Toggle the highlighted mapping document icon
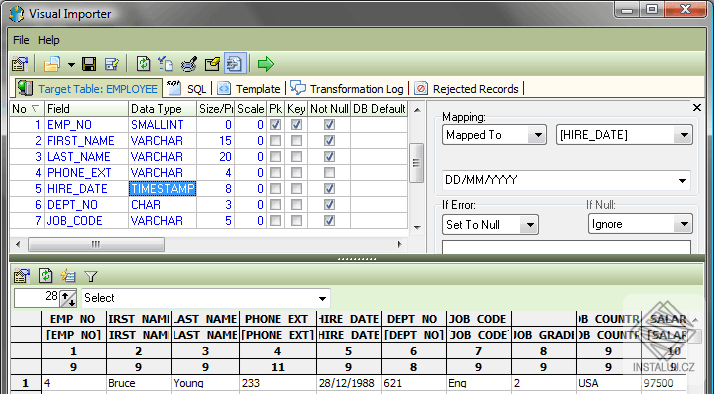Screen dimensions: 714x394 235,63
